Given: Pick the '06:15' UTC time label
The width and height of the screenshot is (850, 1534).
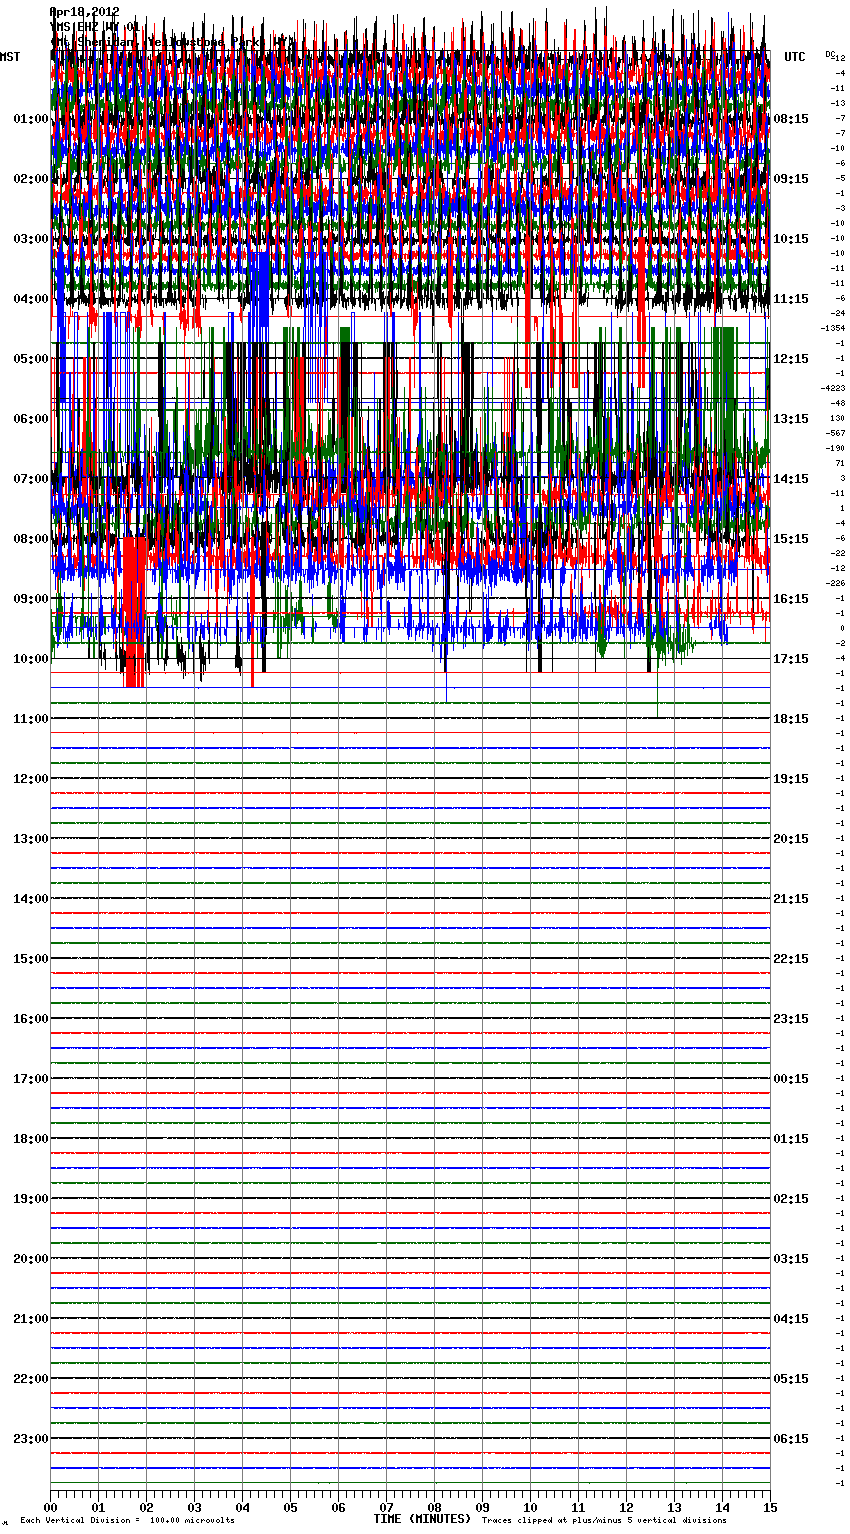Looking at the screenshot, I should point(791,1439).
